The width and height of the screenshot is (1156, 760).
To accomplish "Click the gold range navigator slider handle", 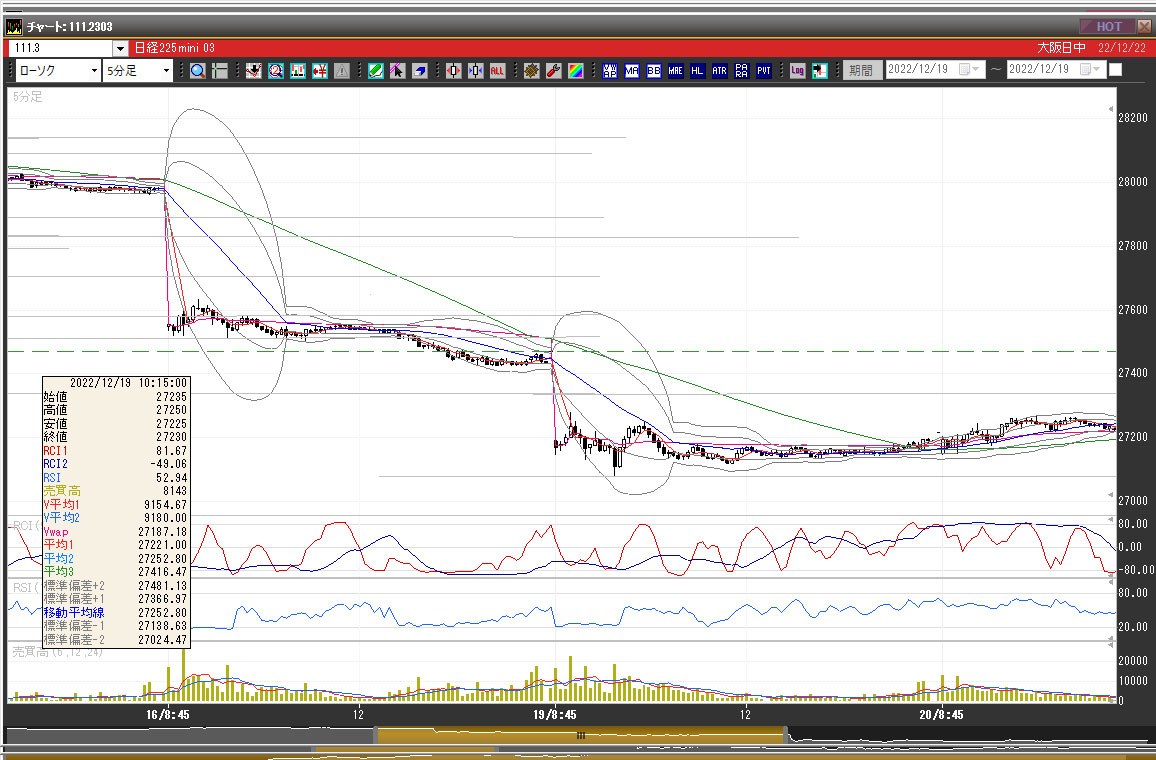I will point(581,735).
